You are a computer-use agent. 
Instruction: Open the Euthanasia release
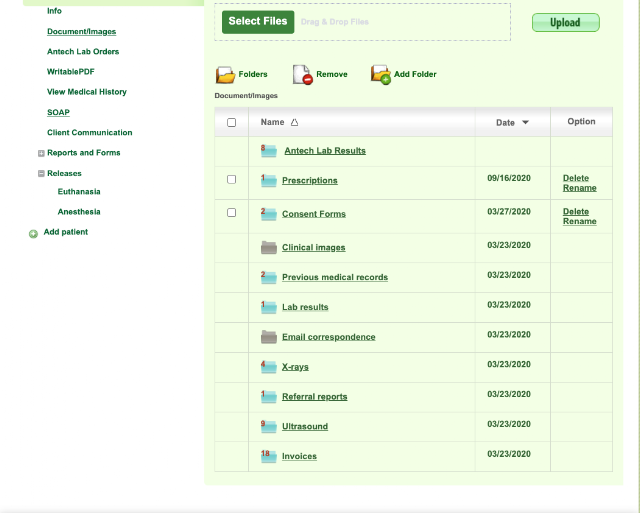click(79, 192)
